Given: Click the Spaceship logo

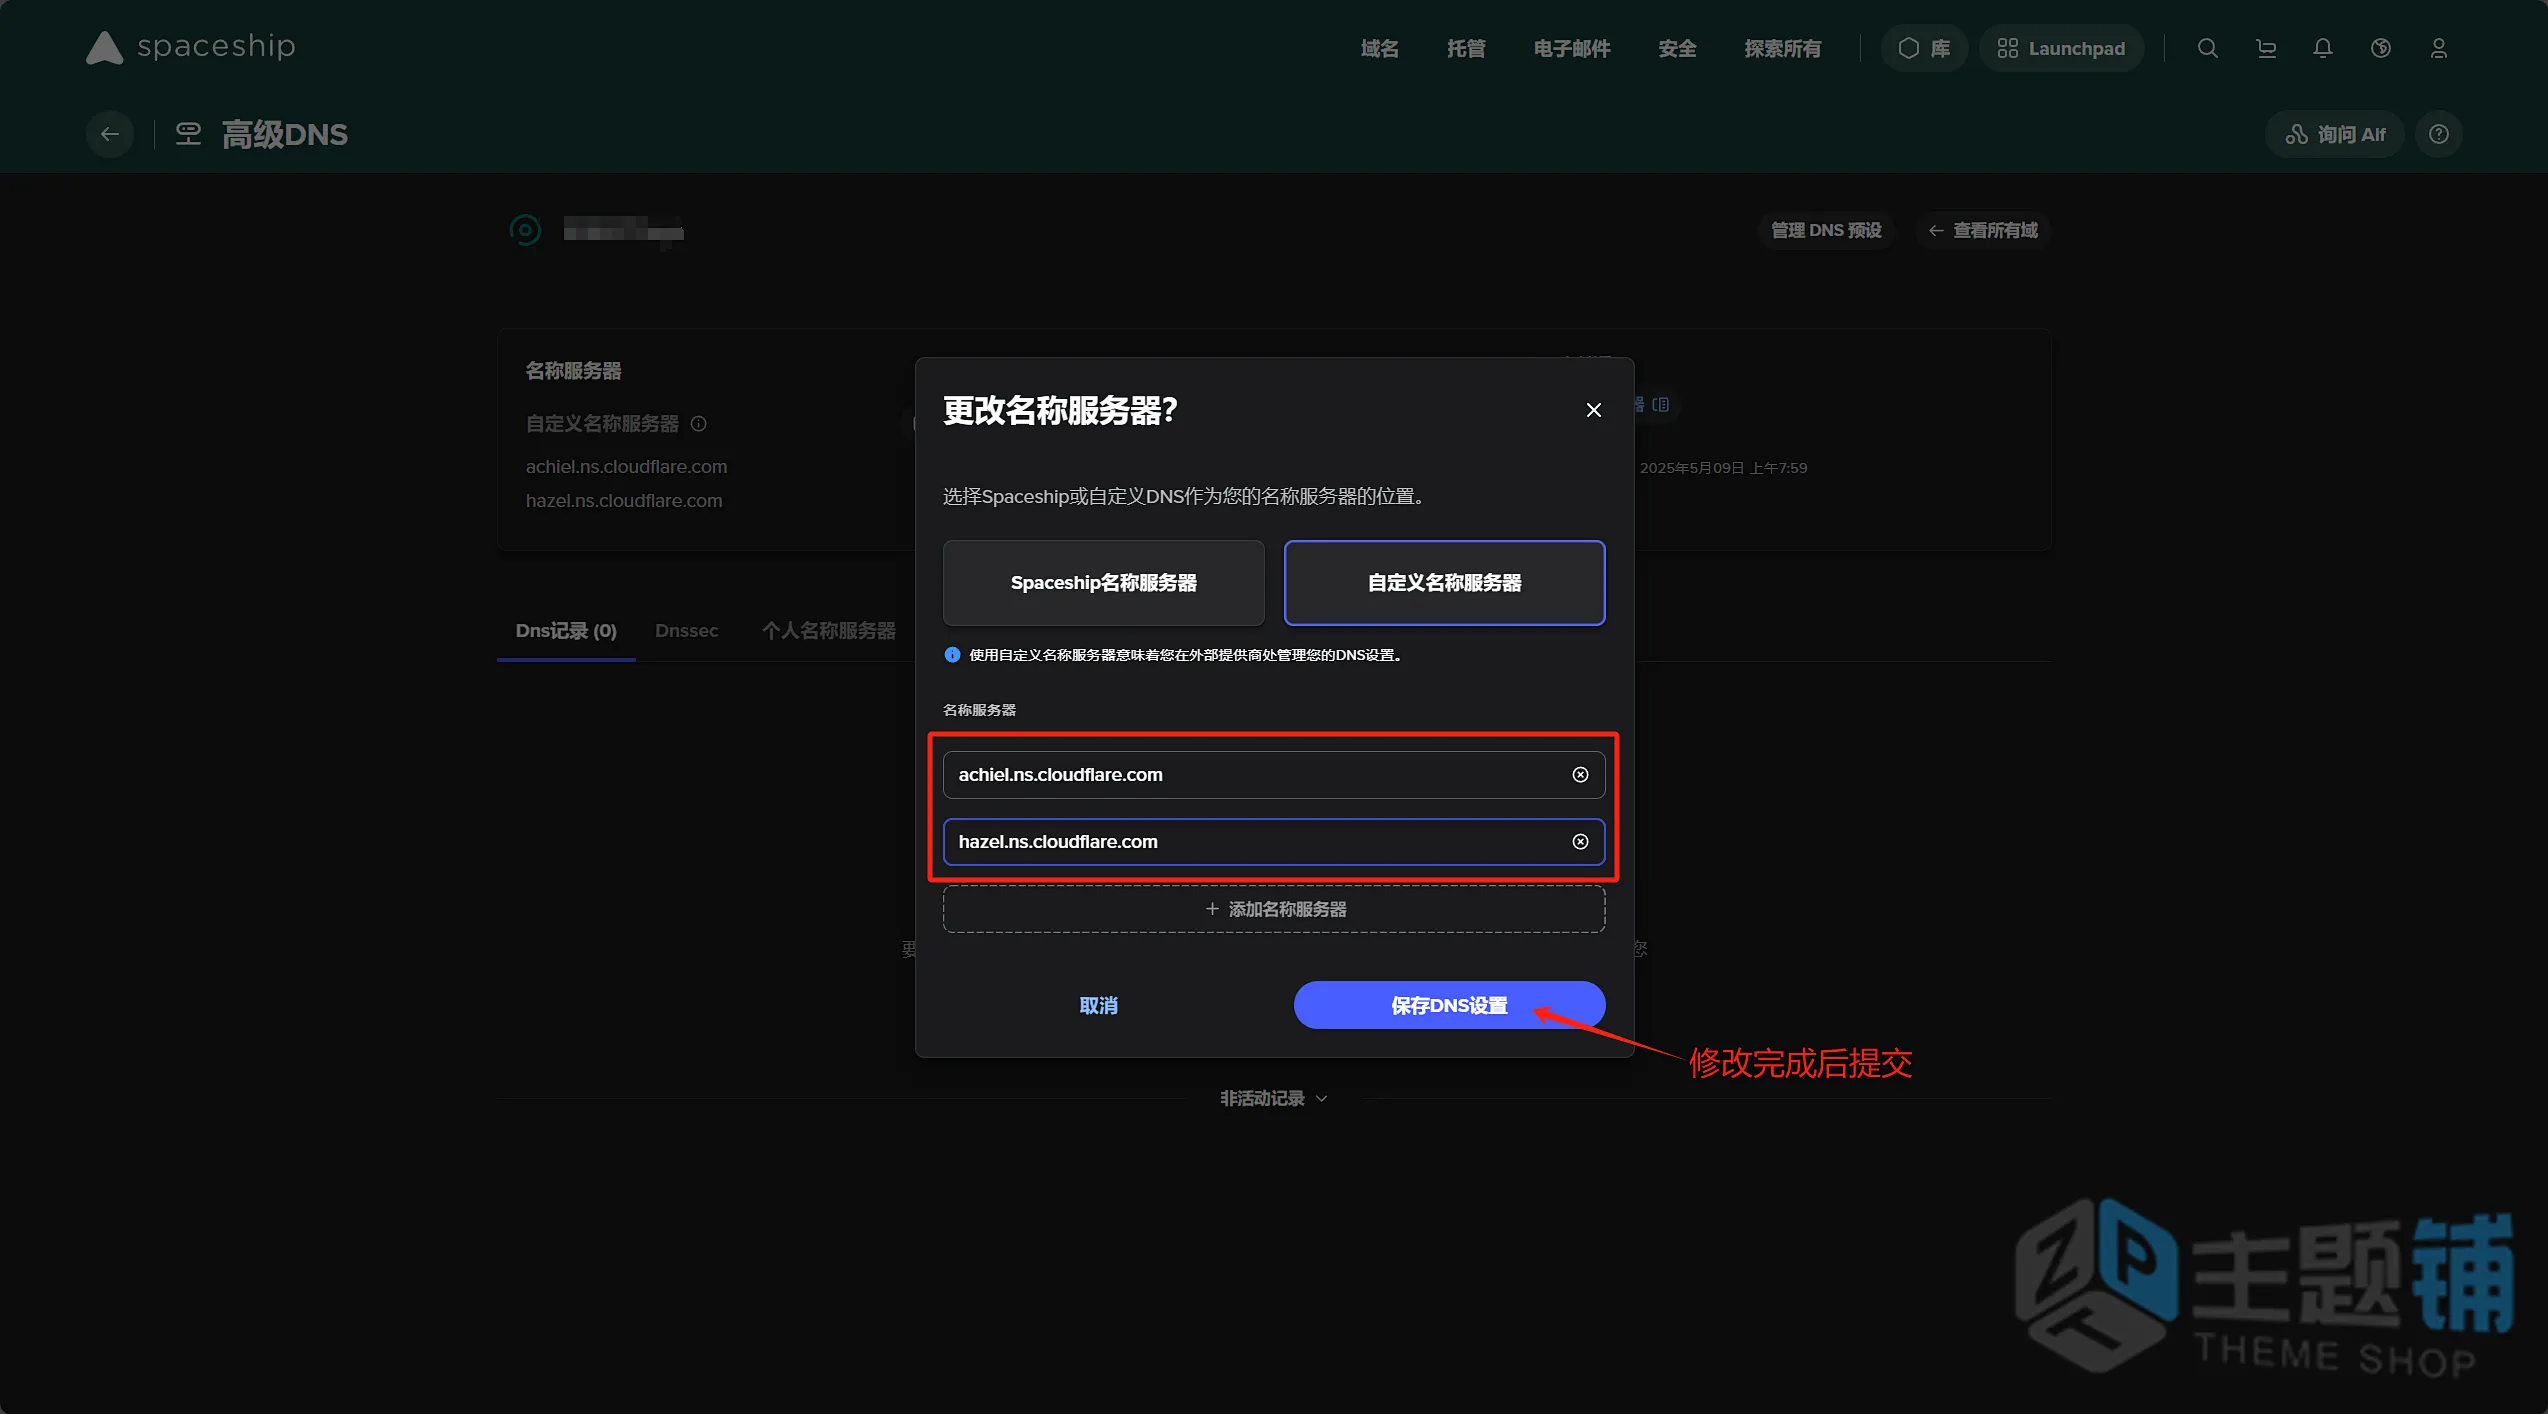Looking at the screenshot, I should pos(190,47).
